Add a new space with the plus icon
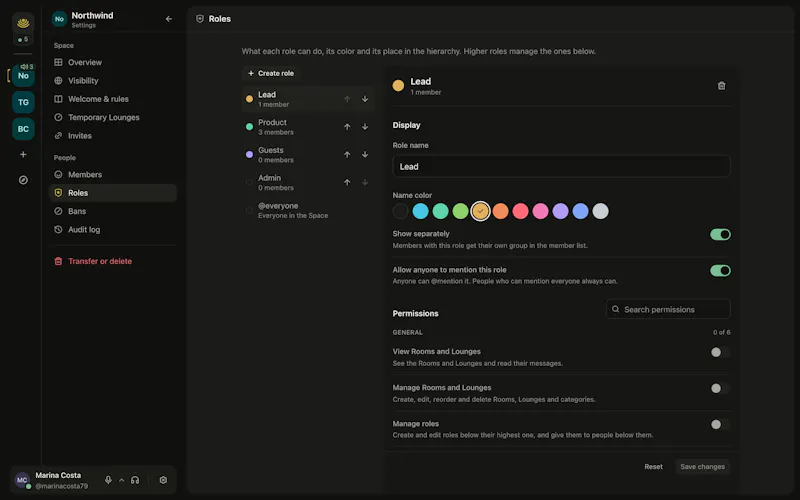 pyautogui.click(x=23, y=154)
